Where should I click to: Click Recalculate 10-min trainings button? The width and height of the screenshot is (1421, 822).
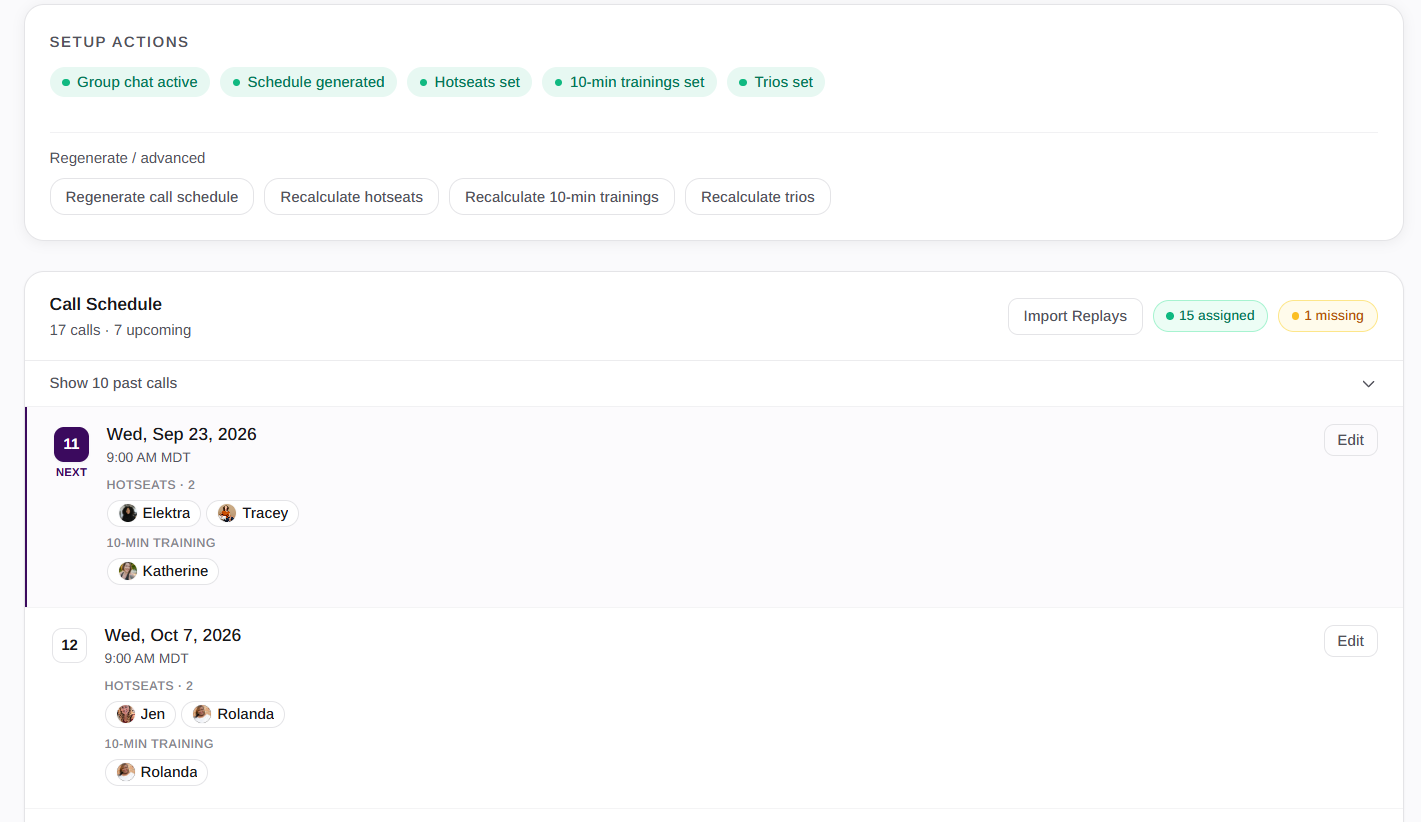(562, 197)
